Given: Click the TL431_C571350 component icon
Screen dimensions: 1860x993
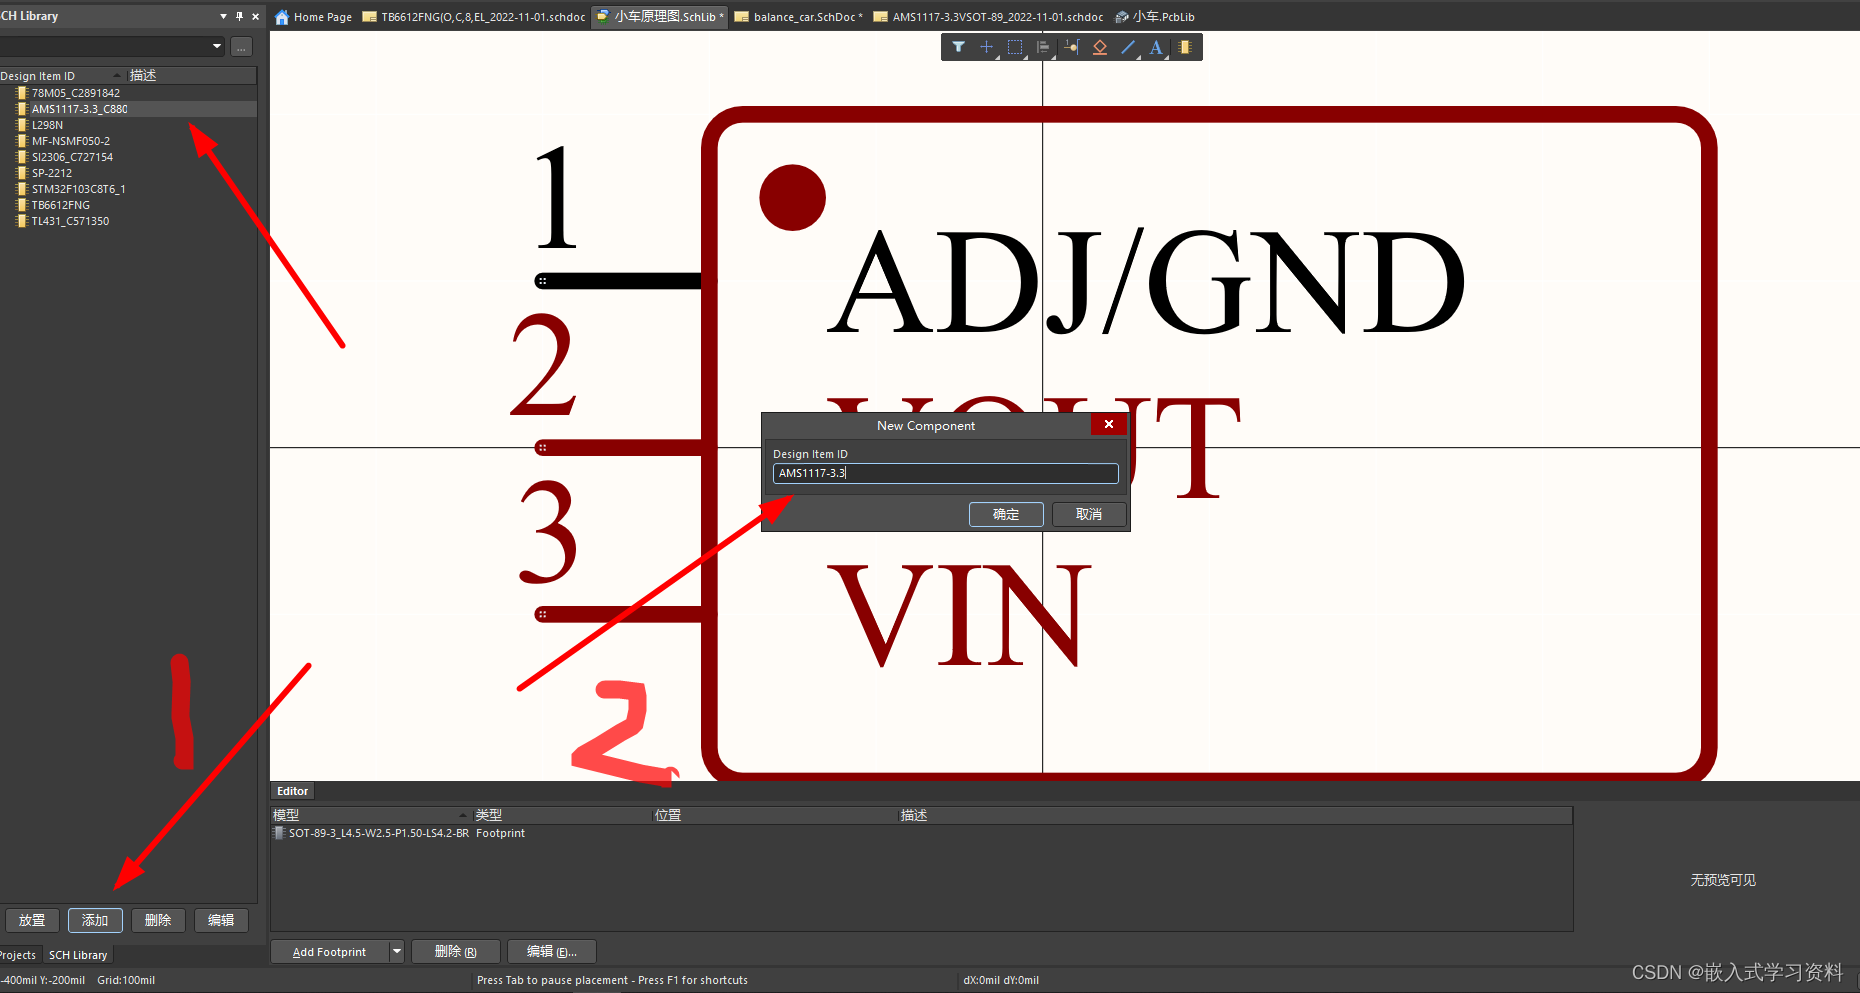Looking at the screenshot, I should pyautogui.click(x=22, y=221).
